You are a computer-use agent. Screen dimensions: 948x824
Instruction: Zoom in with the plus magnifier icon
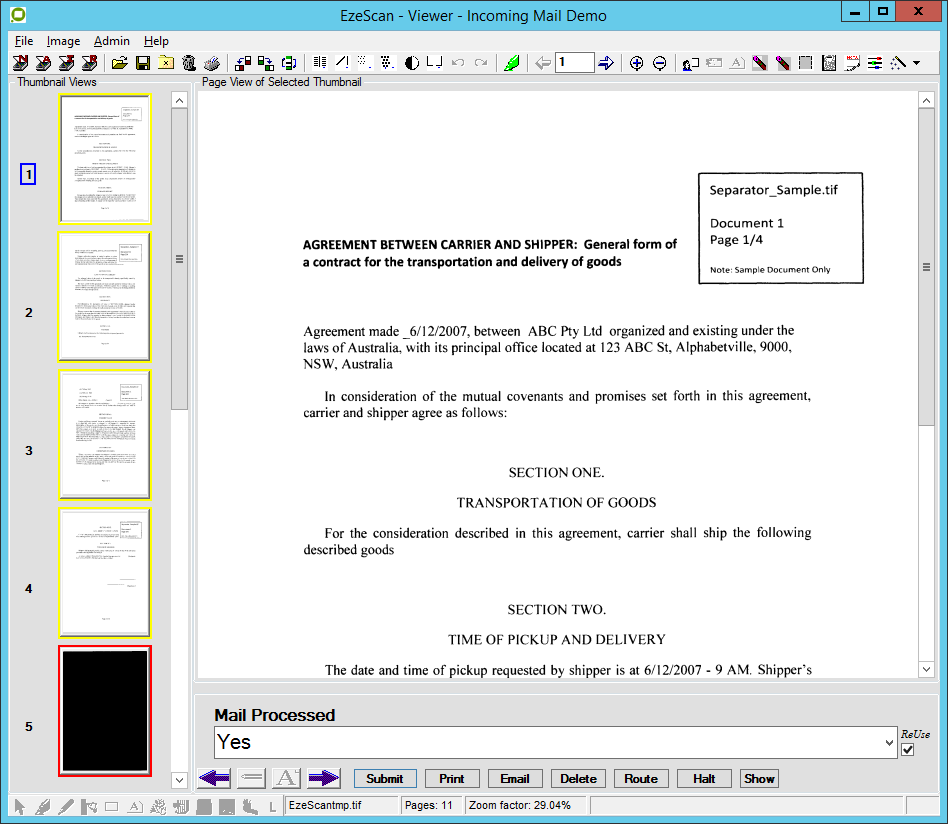tap(636, 63)
